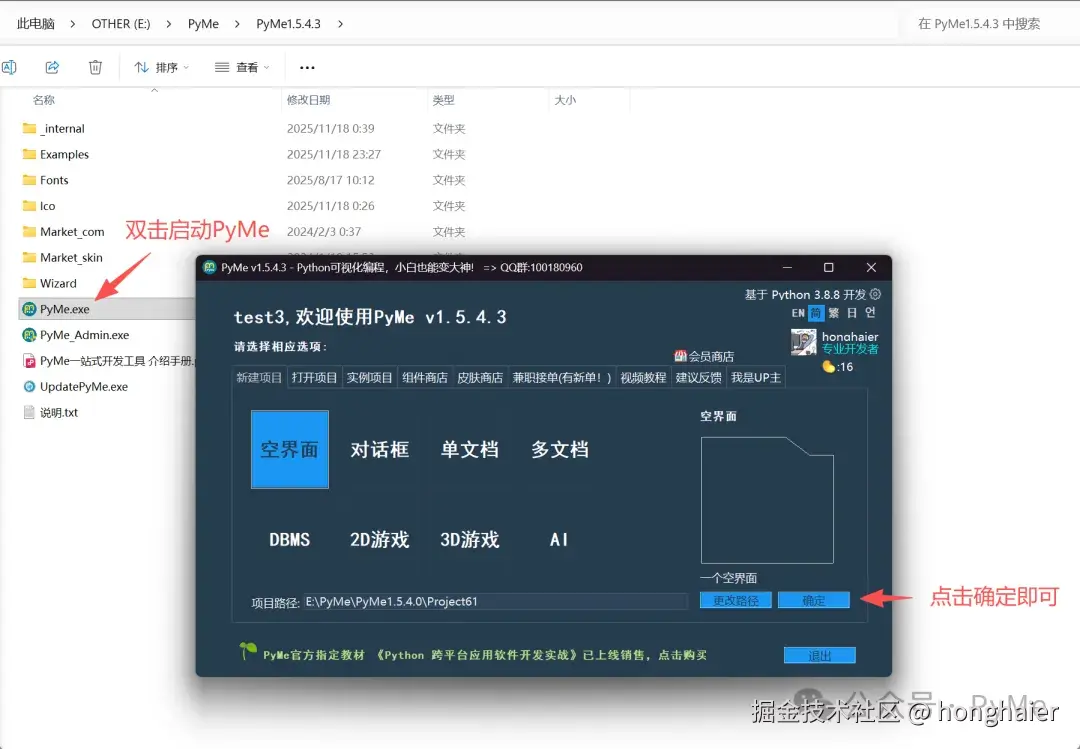Choose the AI project type icon
The image size is (1080, 749).
557,539
